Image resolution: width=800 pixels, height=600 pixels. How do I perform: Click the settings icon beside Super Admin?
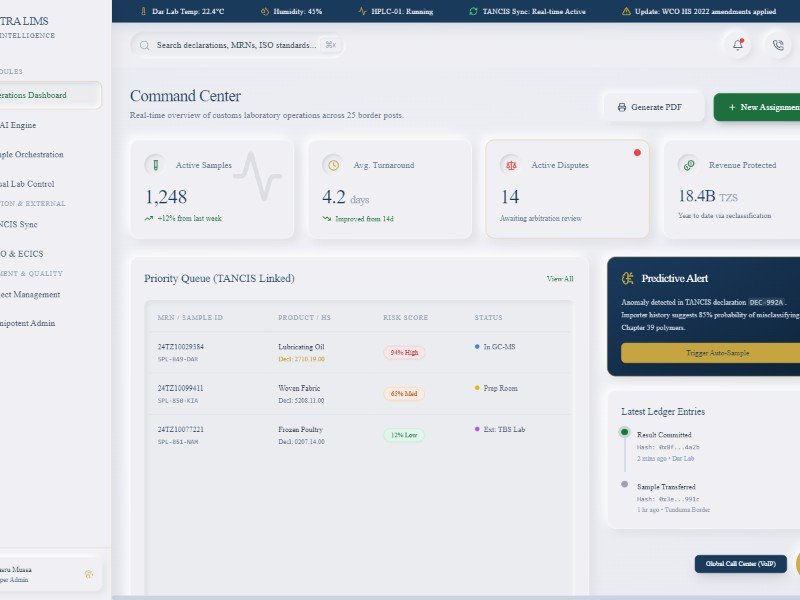[x=89, y=574]
